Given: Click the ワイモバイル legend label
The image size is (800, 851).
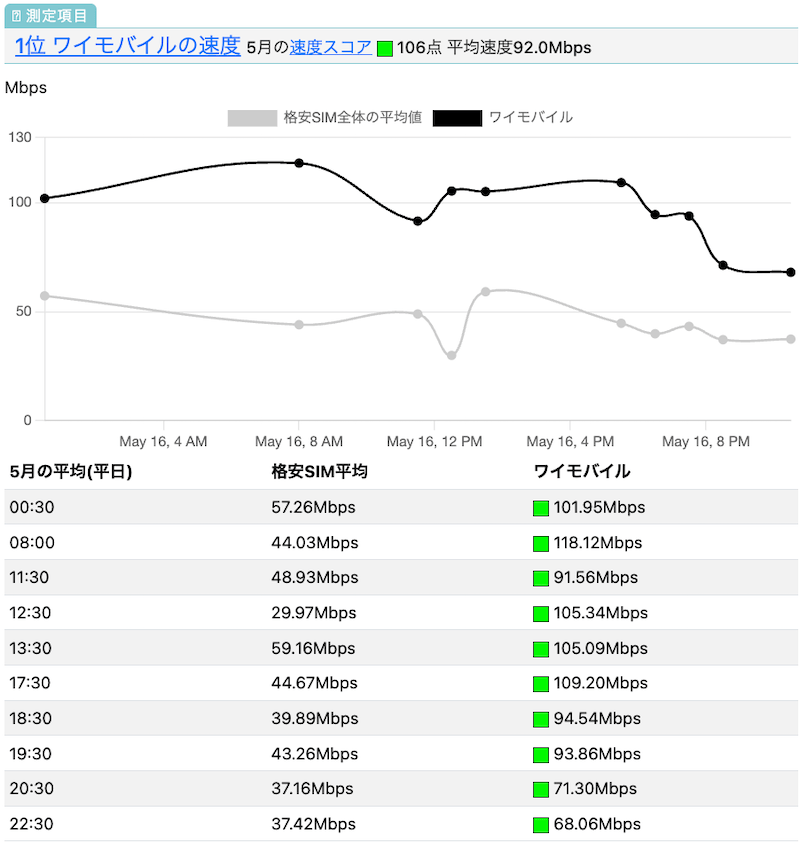Looking at the screenshot, I should pos(531,117).
